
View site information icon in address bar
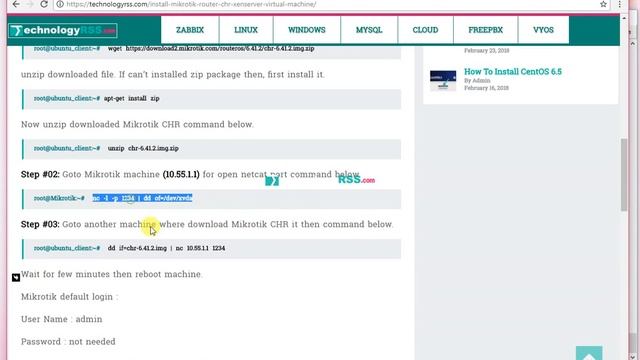(x=60, y=4)
